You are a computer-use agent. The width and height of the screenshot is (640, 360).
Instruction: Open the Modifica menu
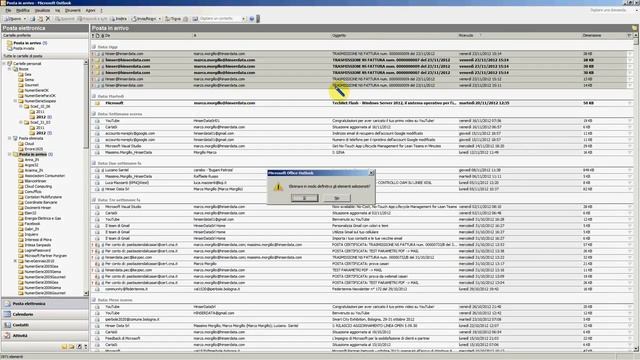(x=22, y=10)
